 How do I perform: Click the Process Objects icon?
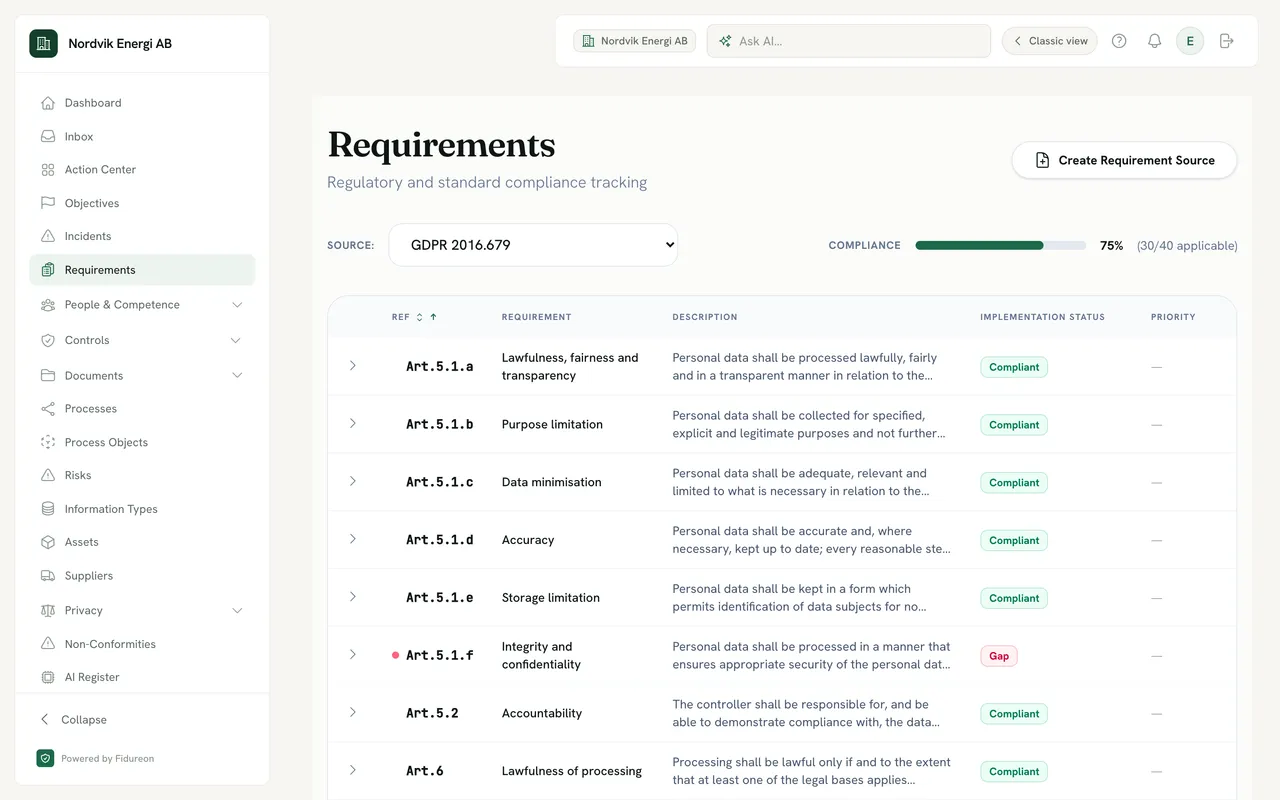48,442
